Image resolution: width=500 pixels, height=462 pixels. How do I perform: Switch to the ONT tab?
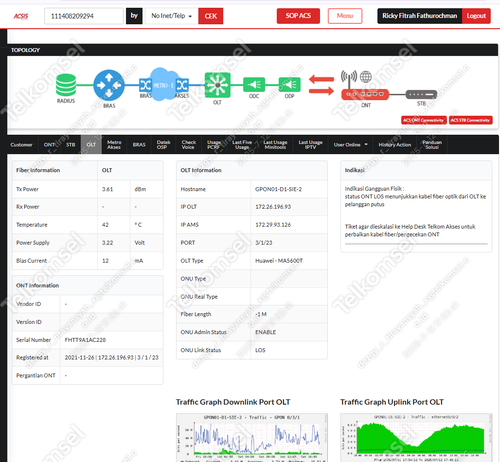pos(49,145)
